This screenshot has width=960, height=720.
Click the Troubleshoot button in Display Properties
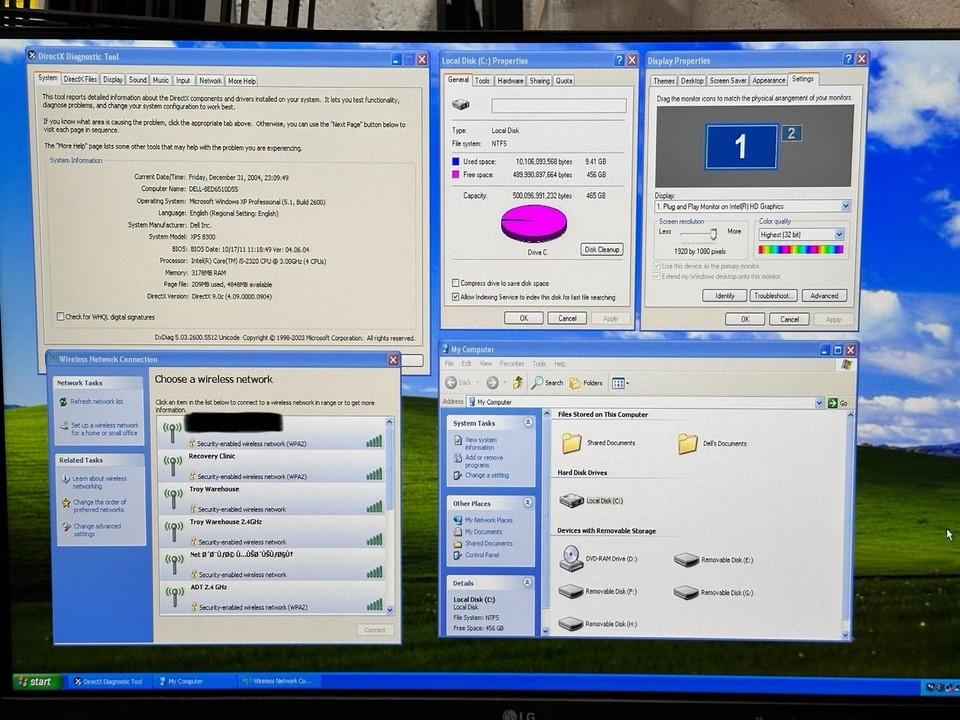pyautogui.click(x=775, y=295)
